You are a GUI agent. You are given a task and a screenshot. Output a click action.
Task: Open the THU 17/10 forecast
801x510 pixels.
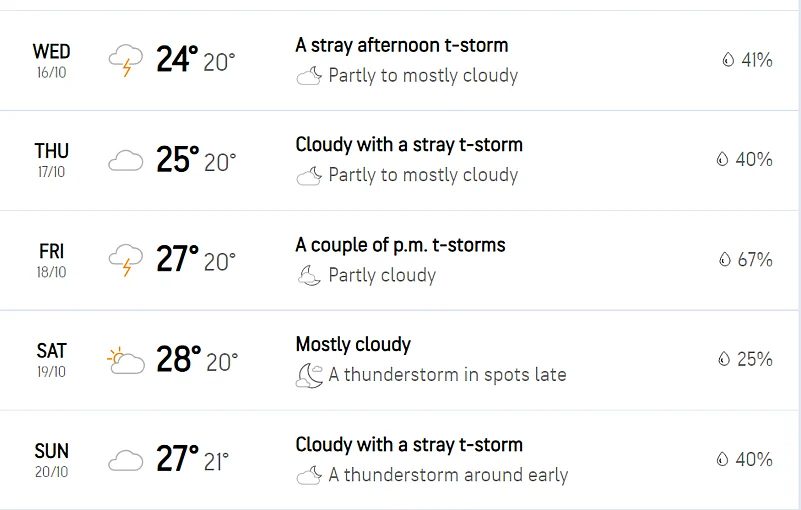click(x=51, y=160)
